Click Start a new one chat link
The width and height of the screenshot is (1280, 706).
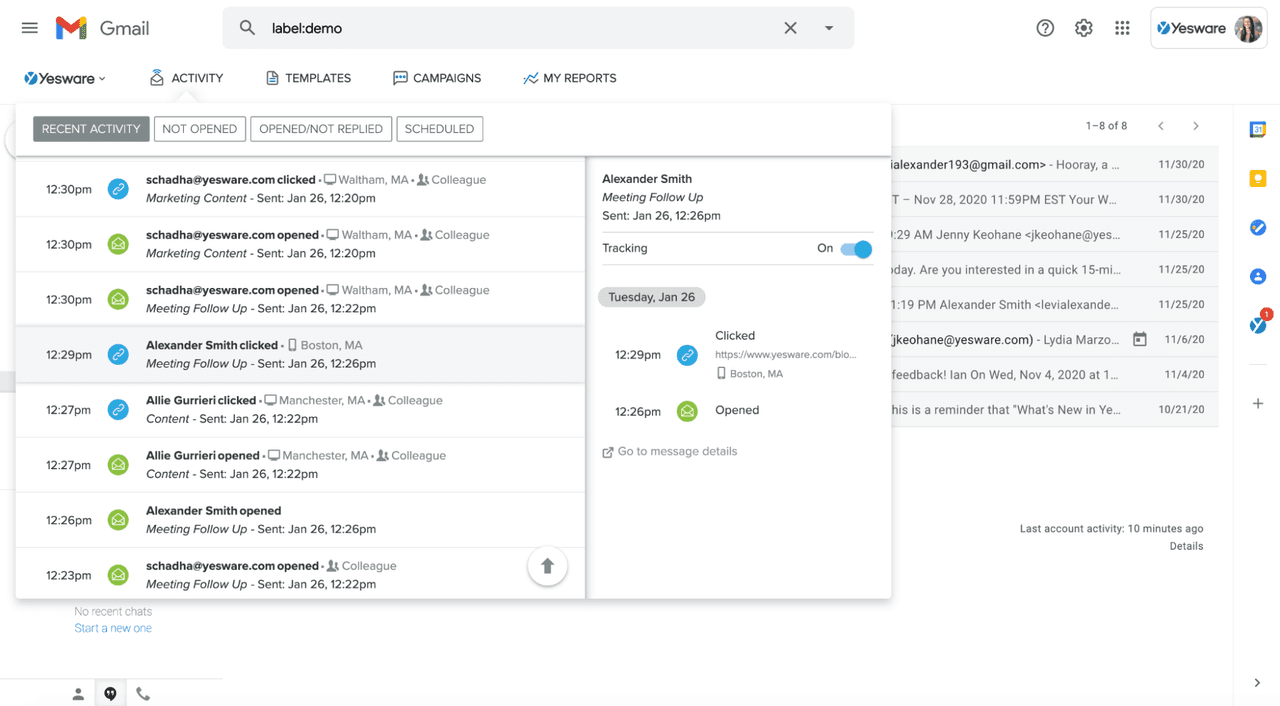[112, 627]
